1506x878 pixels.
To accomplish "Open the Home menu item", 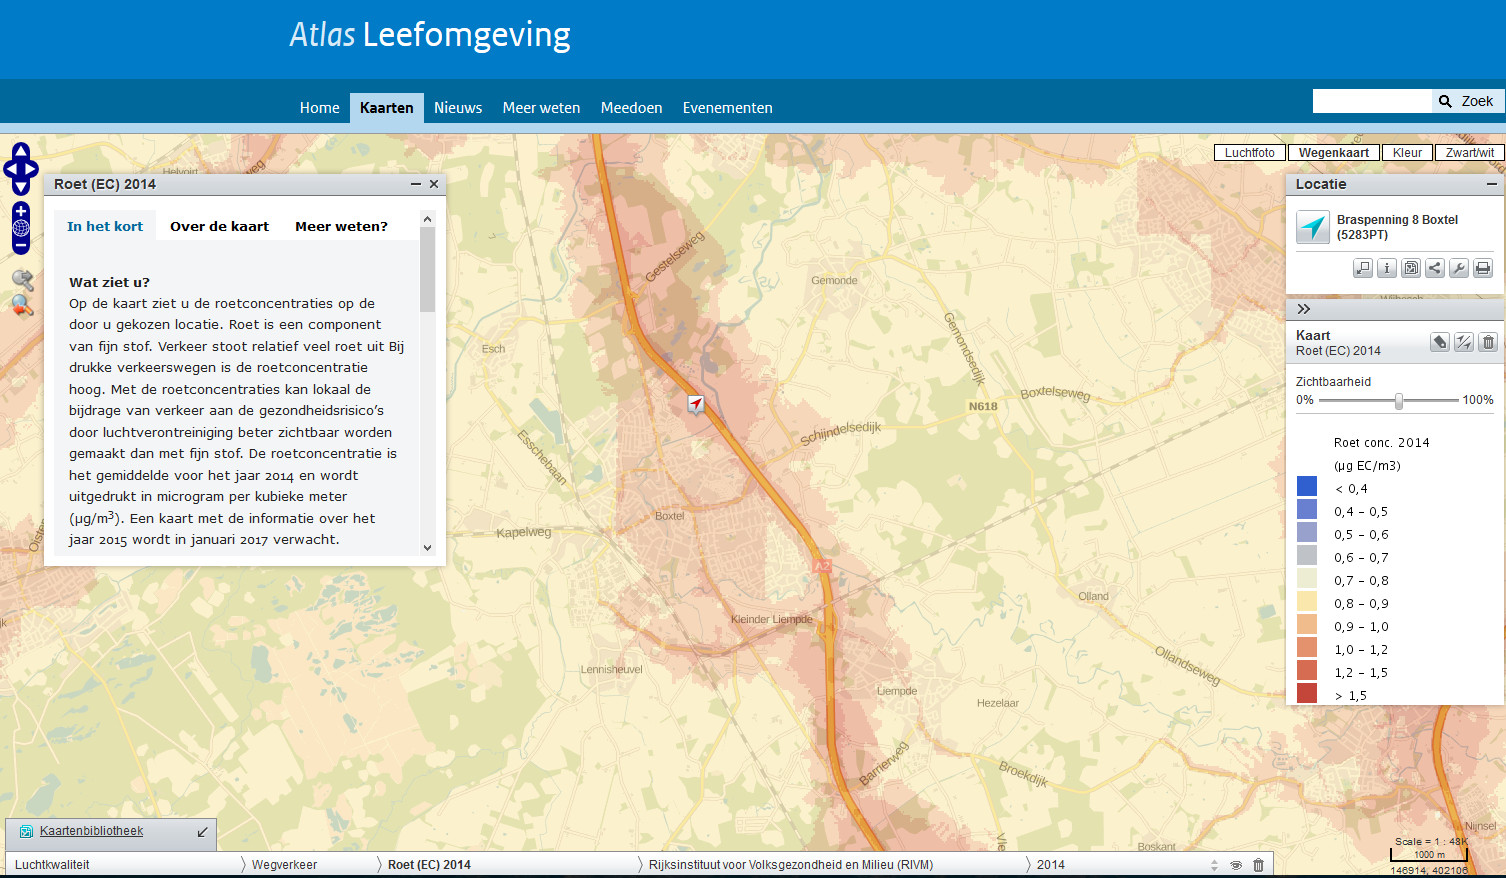I will (x=320, y=108).
